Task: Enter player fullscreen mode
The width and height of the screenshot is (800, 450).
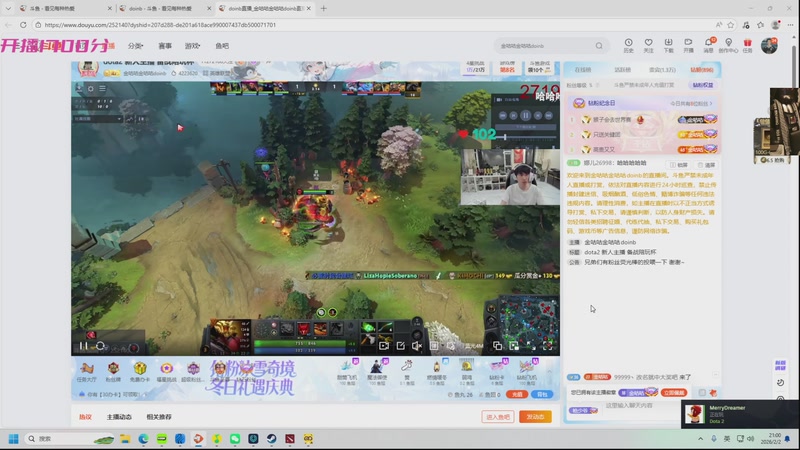Action: coord(547,346)
